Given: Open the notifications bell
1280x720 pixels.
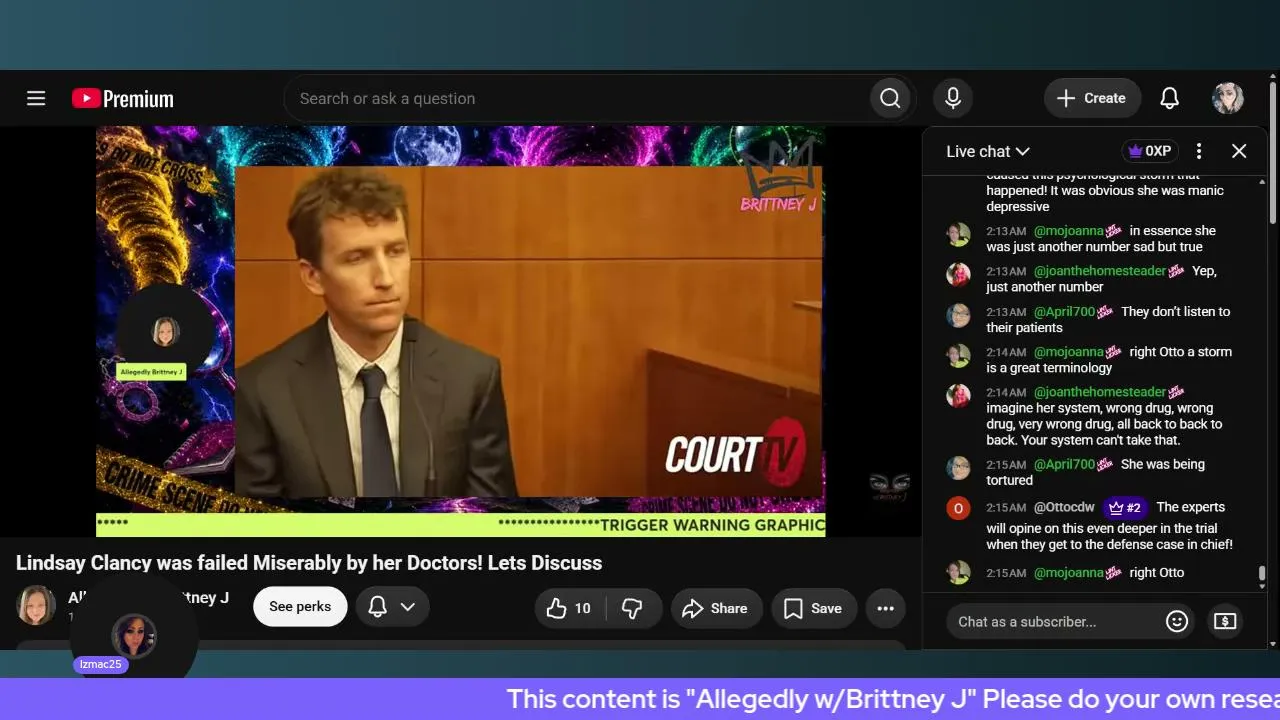Looking at the screenshot, I should click(1169, 98).
